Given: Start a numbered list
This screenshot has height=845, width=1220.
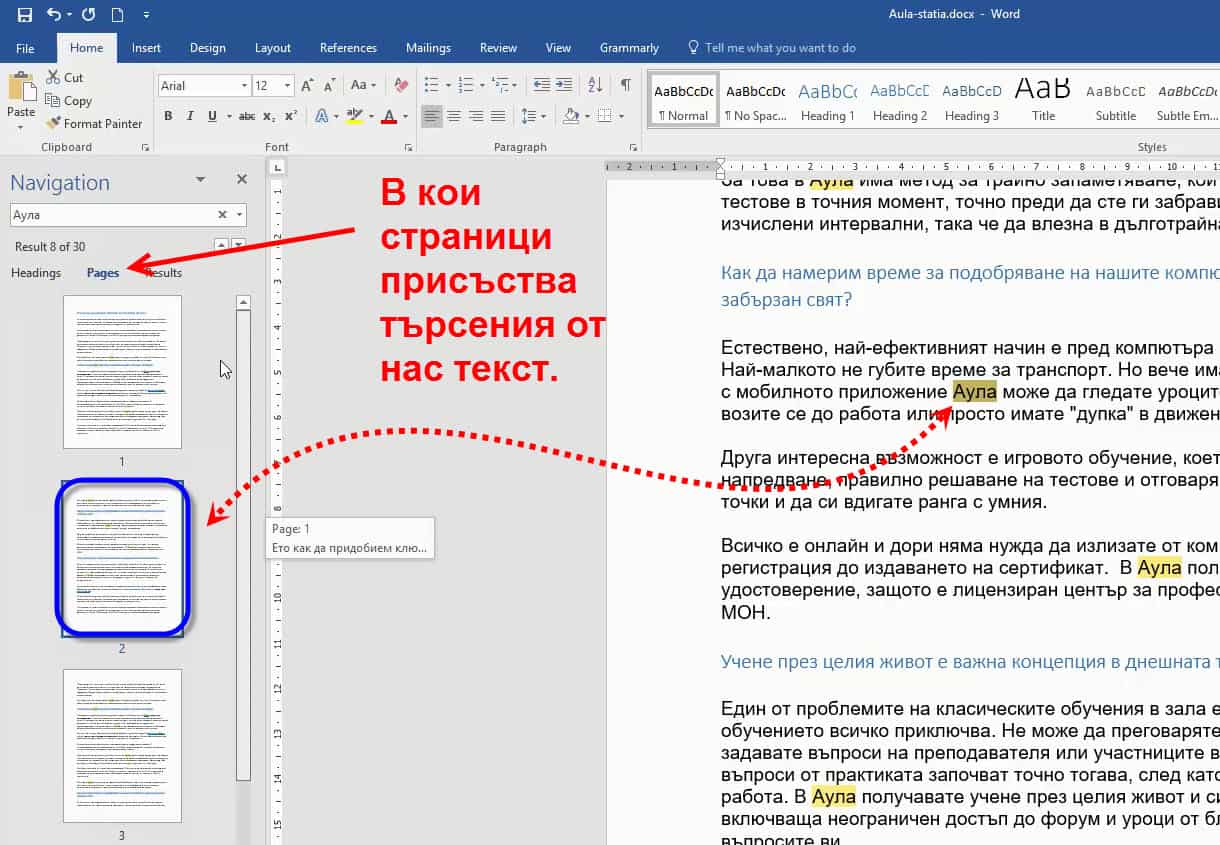Looking at the screenshot, I should pos(466,85).
